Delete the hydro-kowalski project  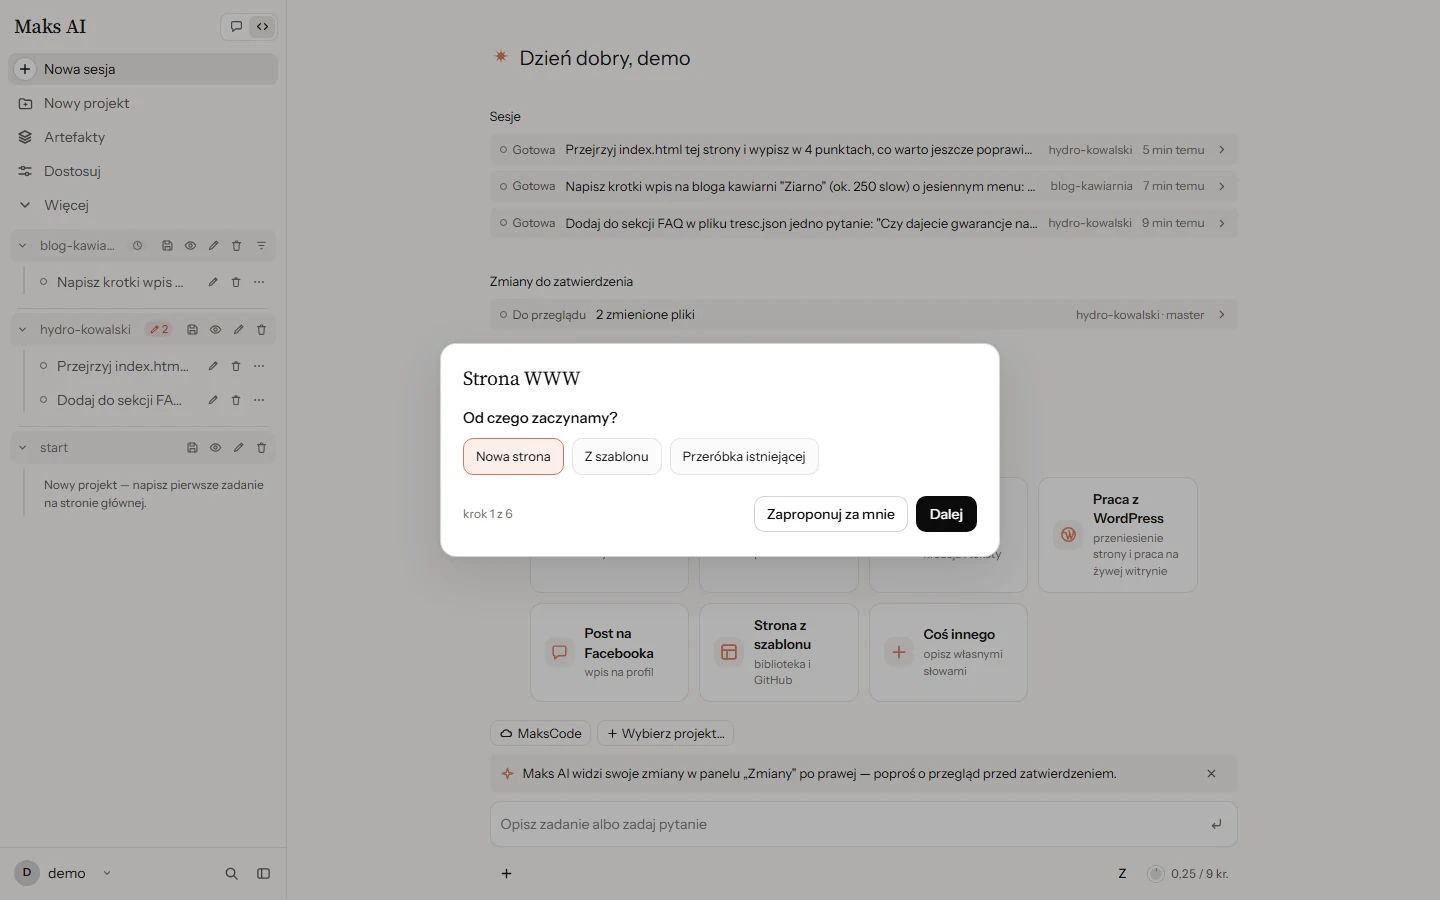click(x=261, y=330)
